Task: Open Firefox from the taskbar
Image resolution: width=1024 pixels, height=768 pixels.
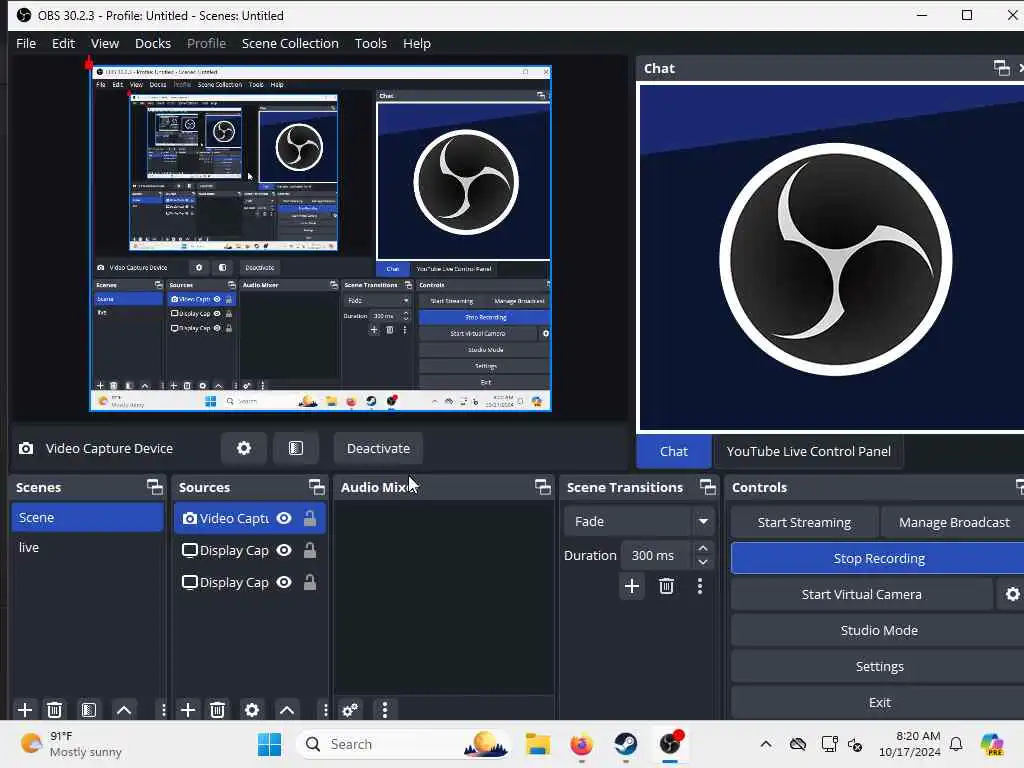Action: 581,744
